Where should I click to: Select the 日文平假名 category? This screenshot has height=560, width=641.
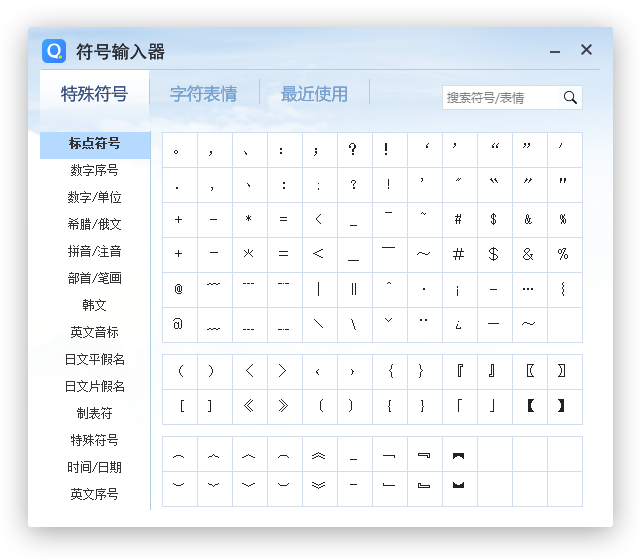(x=95, y=359)
